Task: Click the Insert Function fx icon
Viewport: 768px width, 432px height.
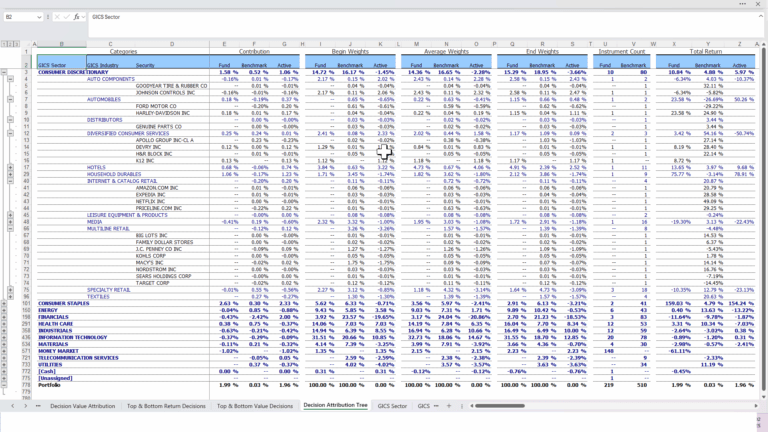Action: [x=76, y=17]
